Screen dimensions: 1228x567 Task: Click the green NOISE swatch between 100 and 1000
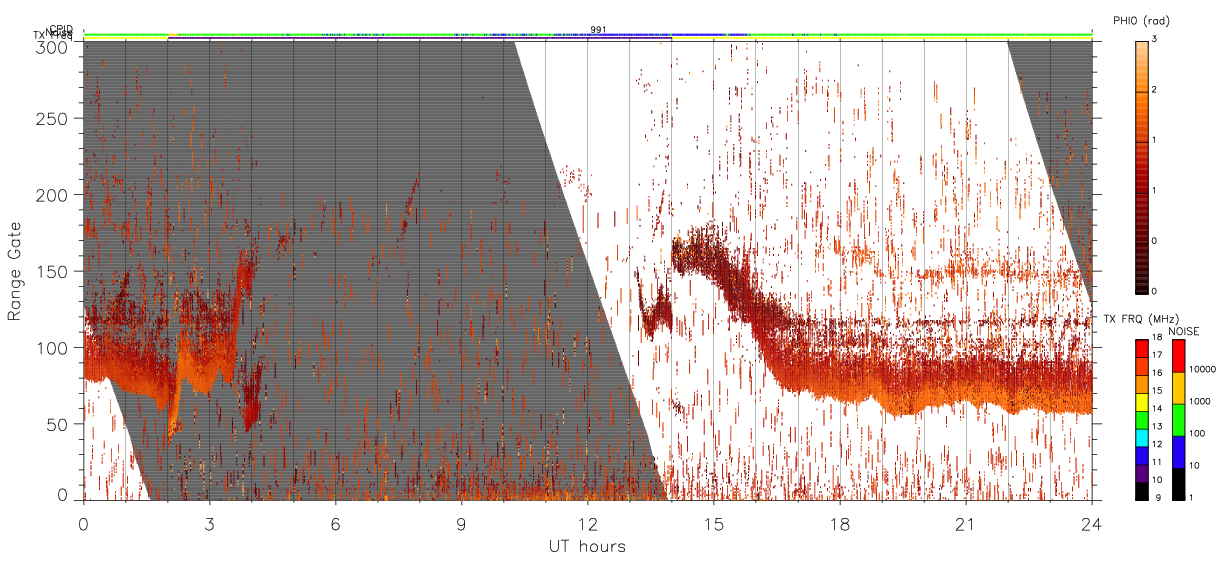(x=1179, y=420)
